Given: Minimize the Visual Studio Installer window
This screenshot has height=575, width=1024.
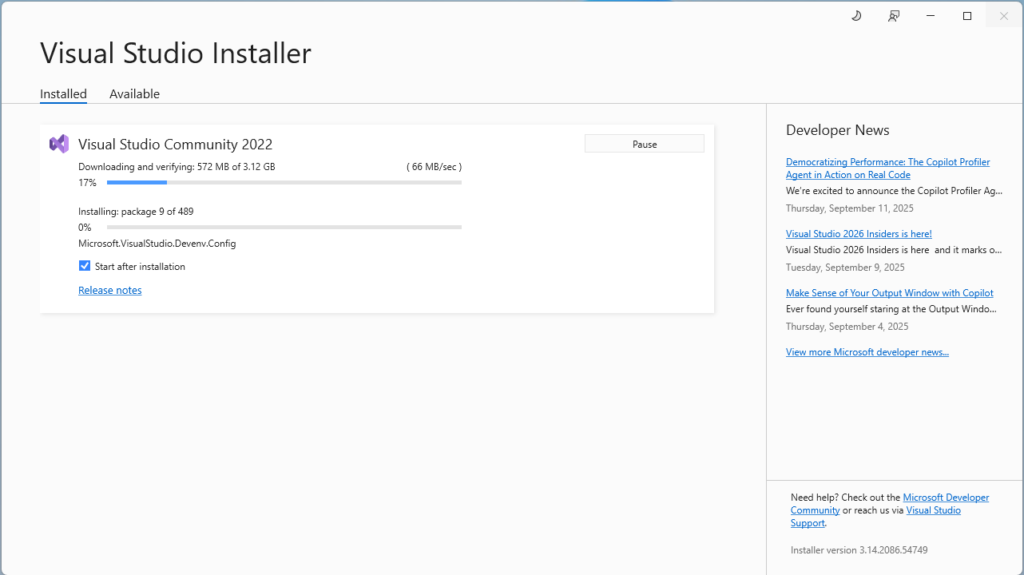Looking at the screenshot, I should click(930, 16).
